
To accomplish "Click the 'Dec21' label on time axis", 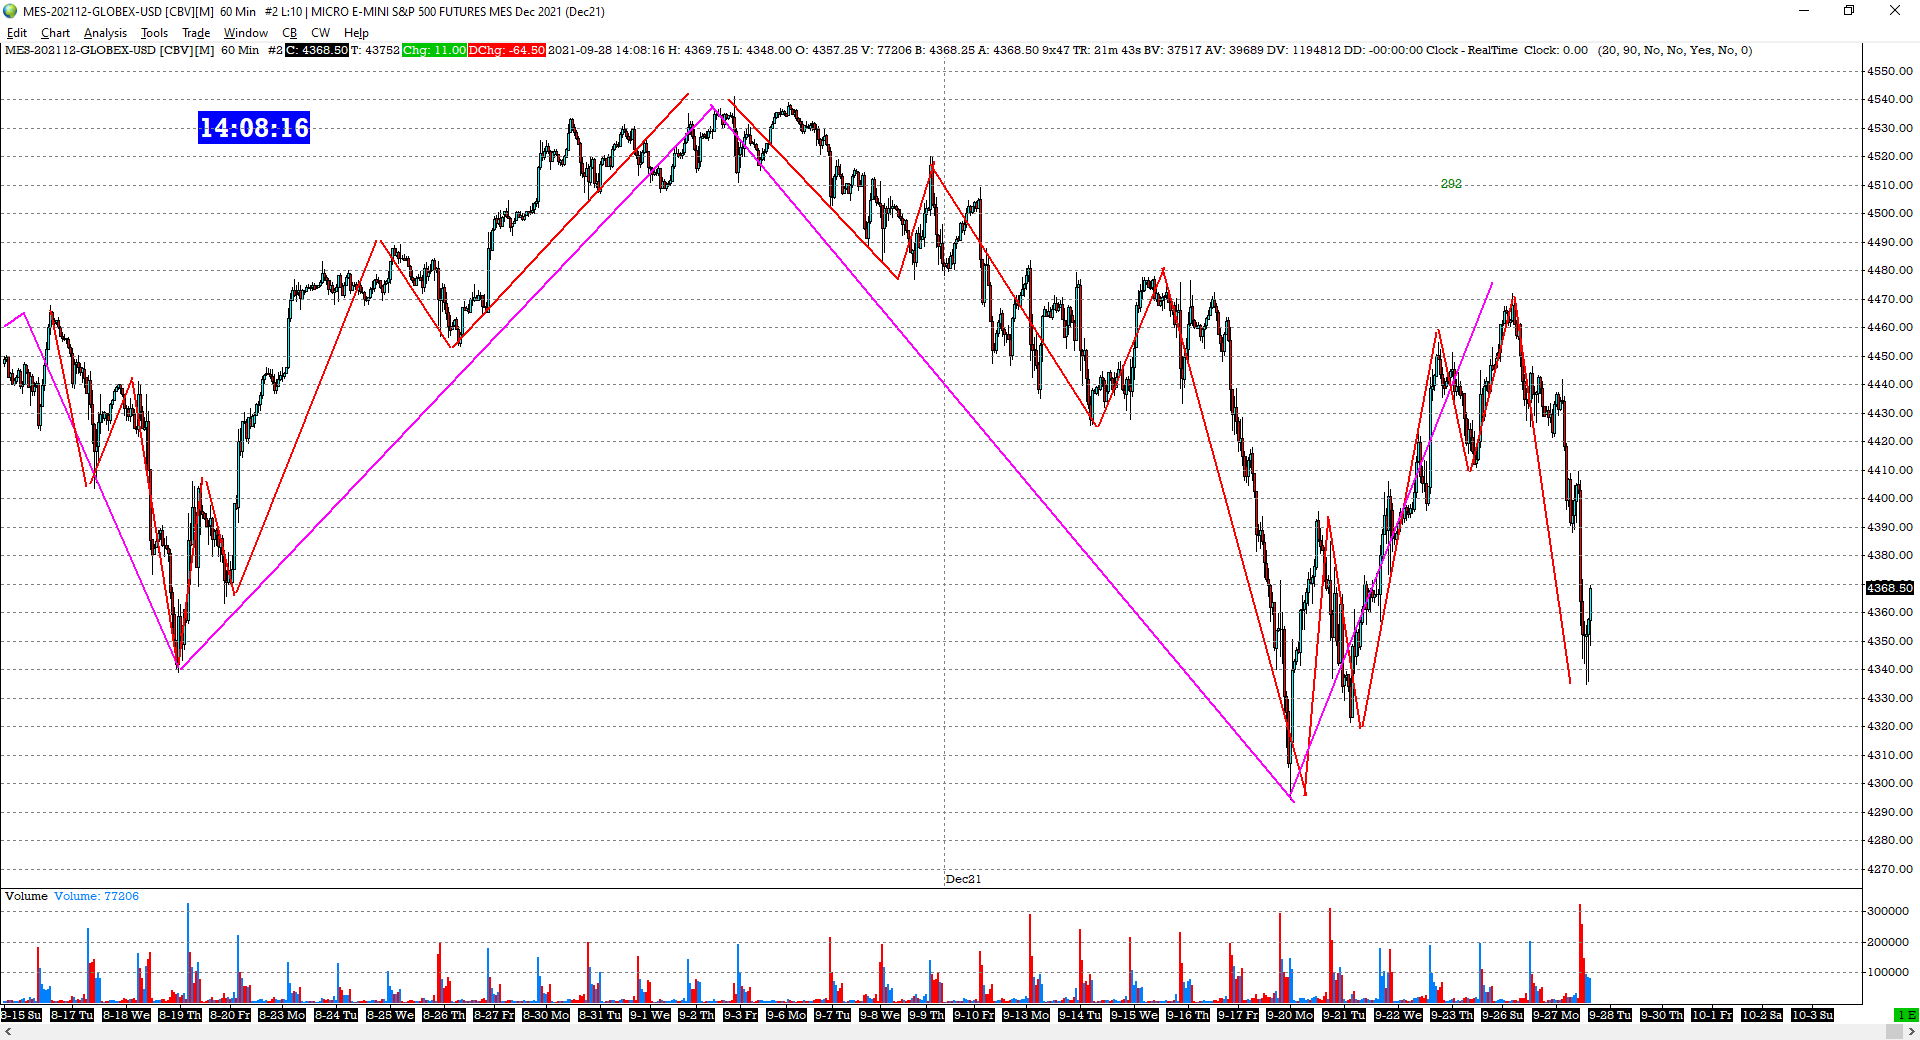I will (963, 879).
